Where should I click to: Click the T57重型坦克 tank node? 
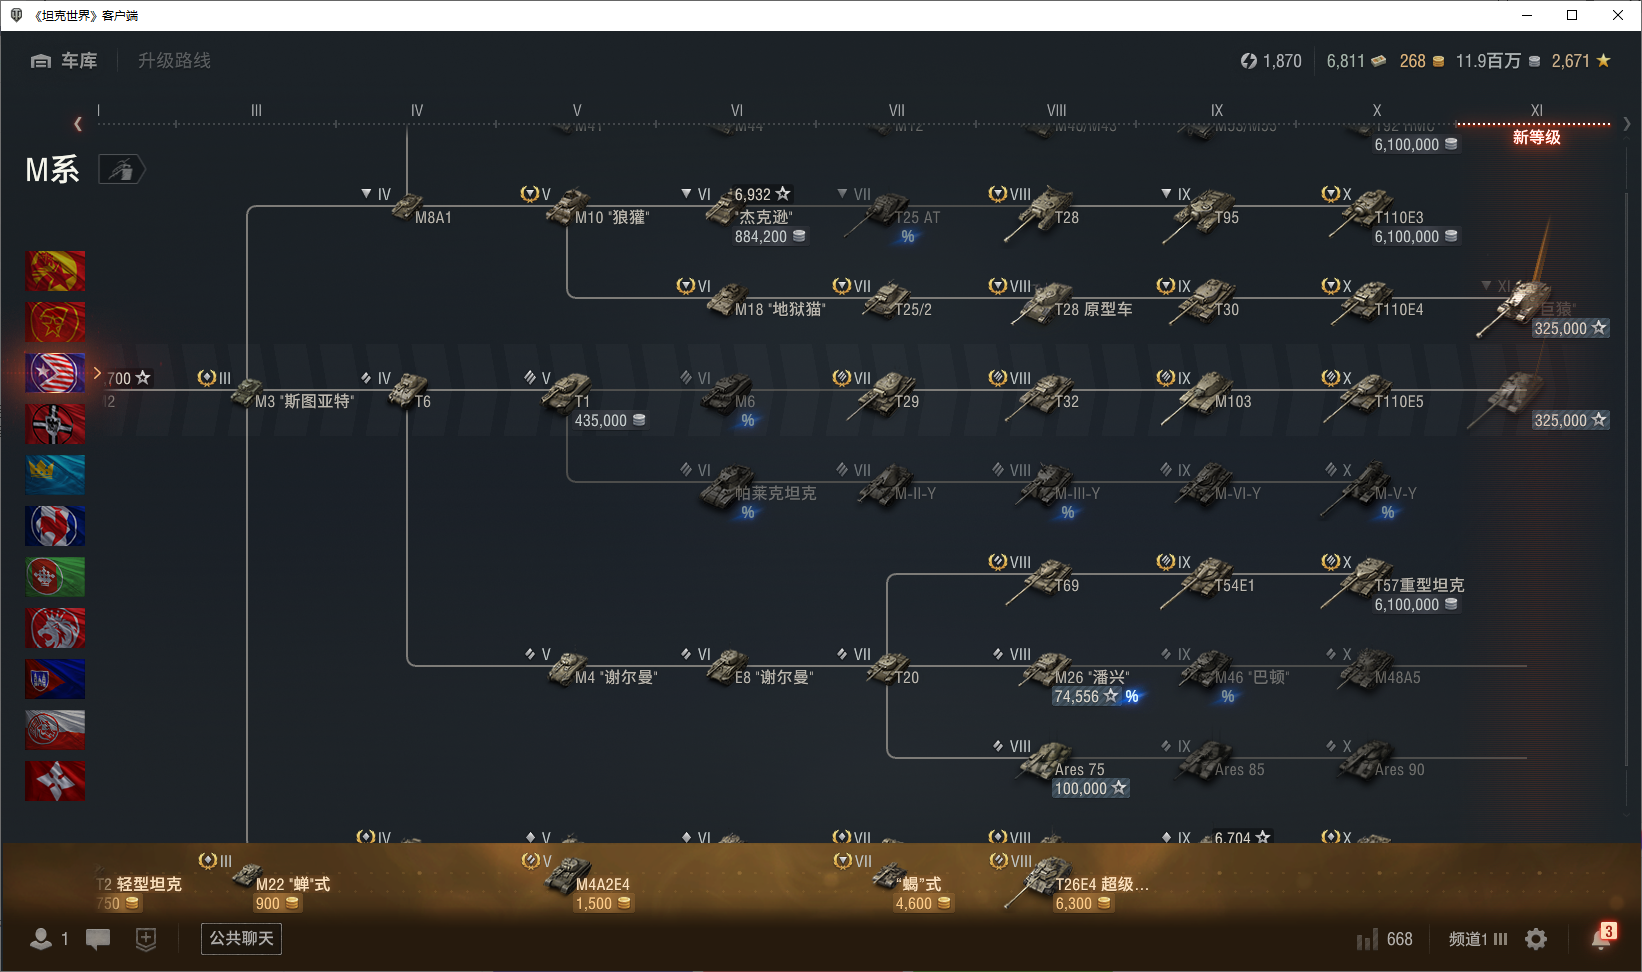pos(1392,585)
